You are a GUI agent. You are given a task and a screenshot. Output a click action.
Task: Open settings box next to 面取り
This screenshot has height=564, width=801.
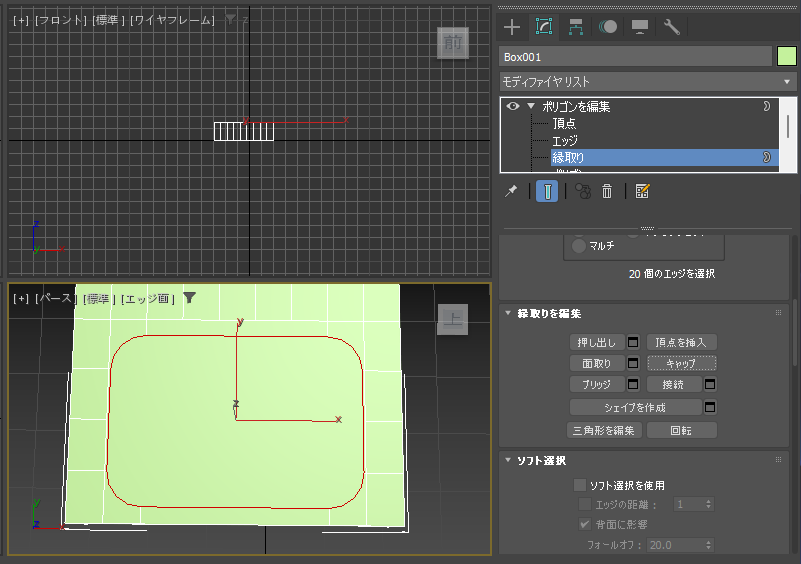(633, 363)
